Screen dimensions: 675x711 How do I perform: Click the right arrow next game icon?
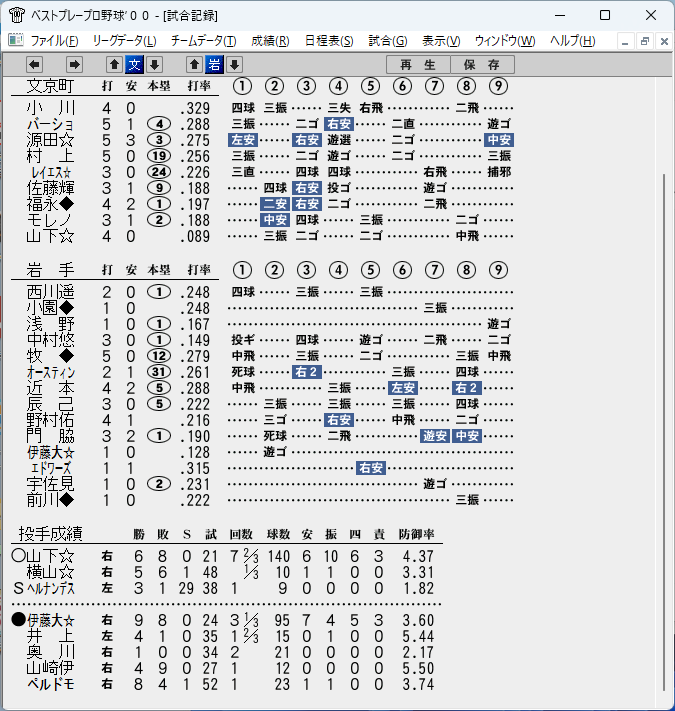click(74, 65)
